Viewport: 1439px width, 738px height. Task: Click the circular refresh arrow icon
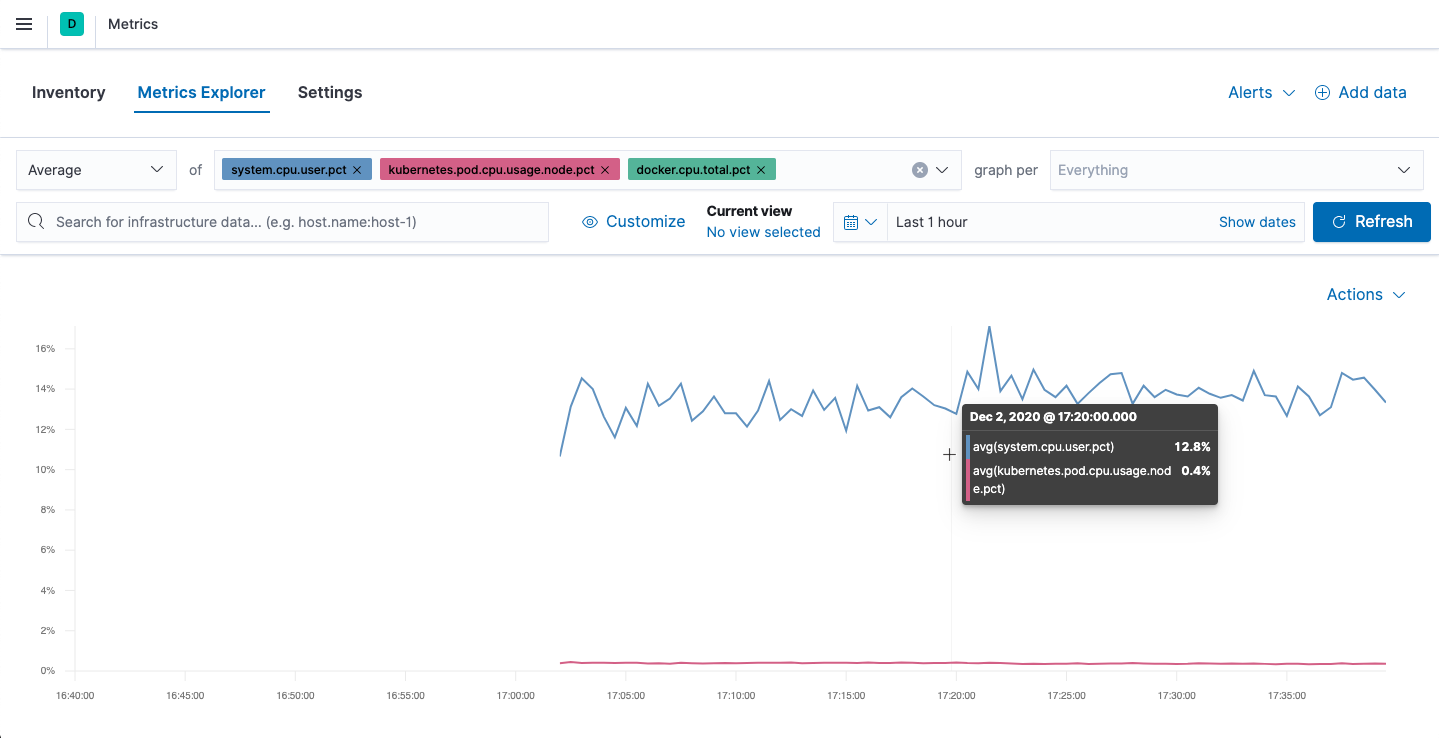pos(1339,222)
